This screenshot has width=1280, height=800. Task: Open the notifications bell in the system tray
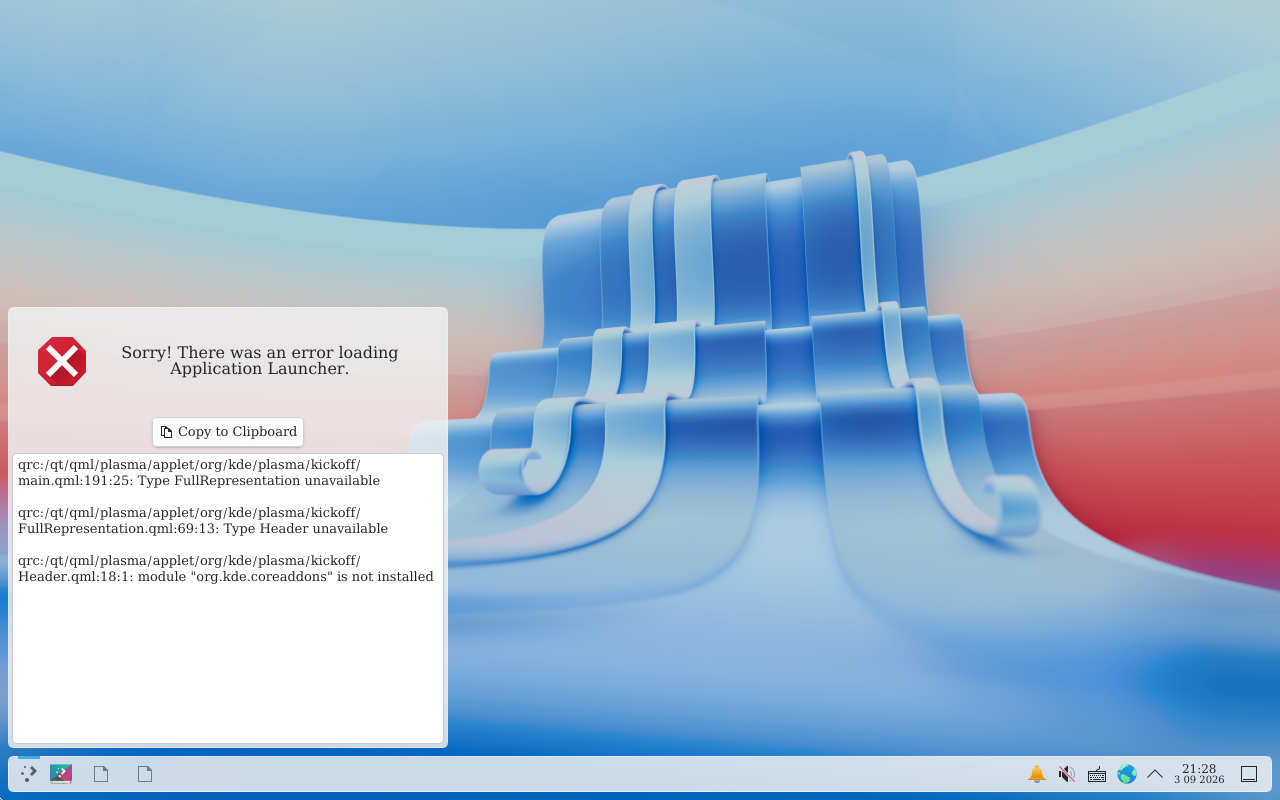pyautogui.click(x=1037, y=774)
